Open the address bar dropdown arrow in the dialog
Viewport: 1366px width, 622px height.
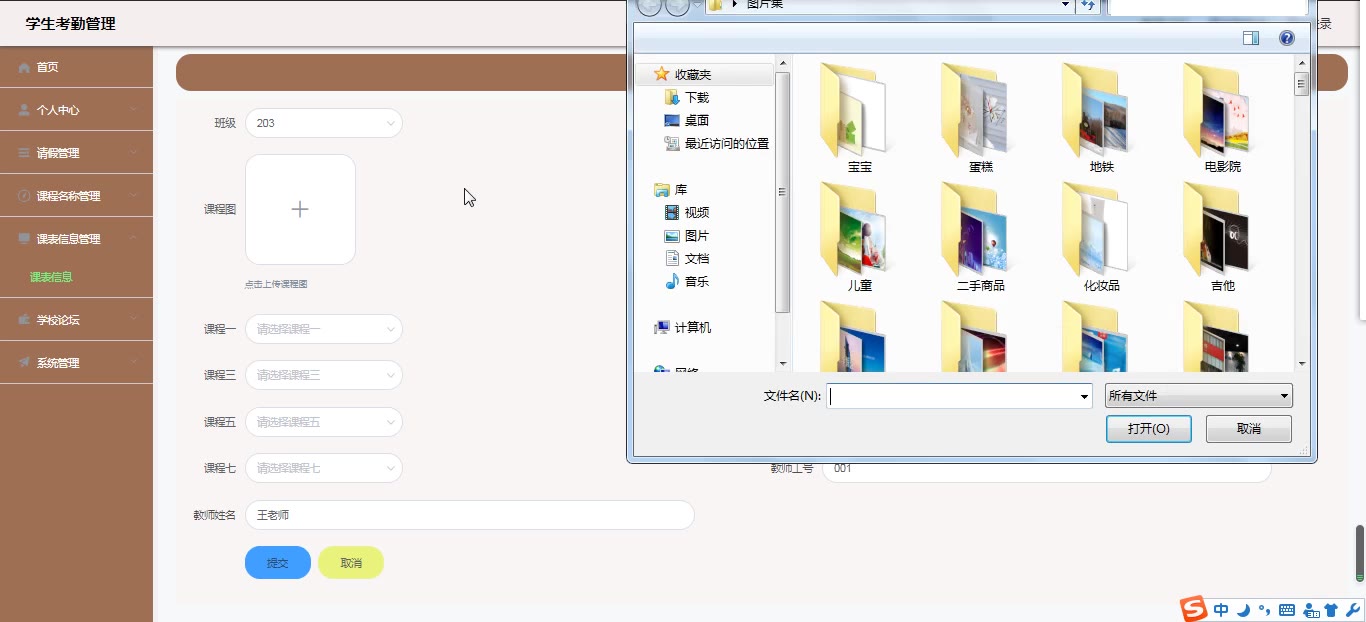pyautogui.click(x=1066, y=5)
